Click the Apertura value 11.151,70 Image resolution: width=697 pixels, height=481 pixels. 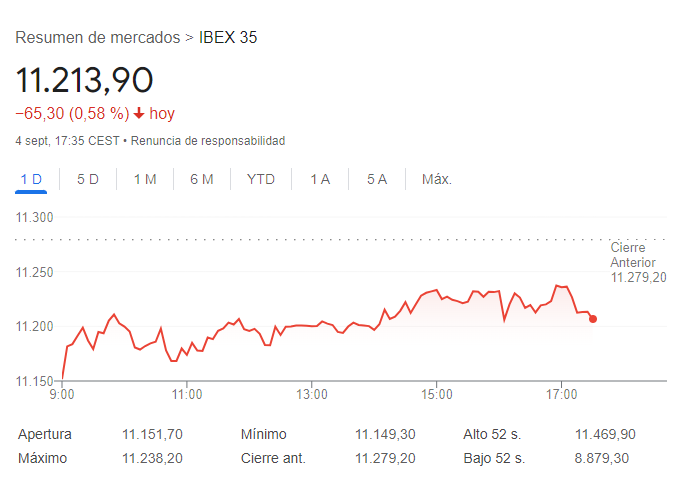152,434
